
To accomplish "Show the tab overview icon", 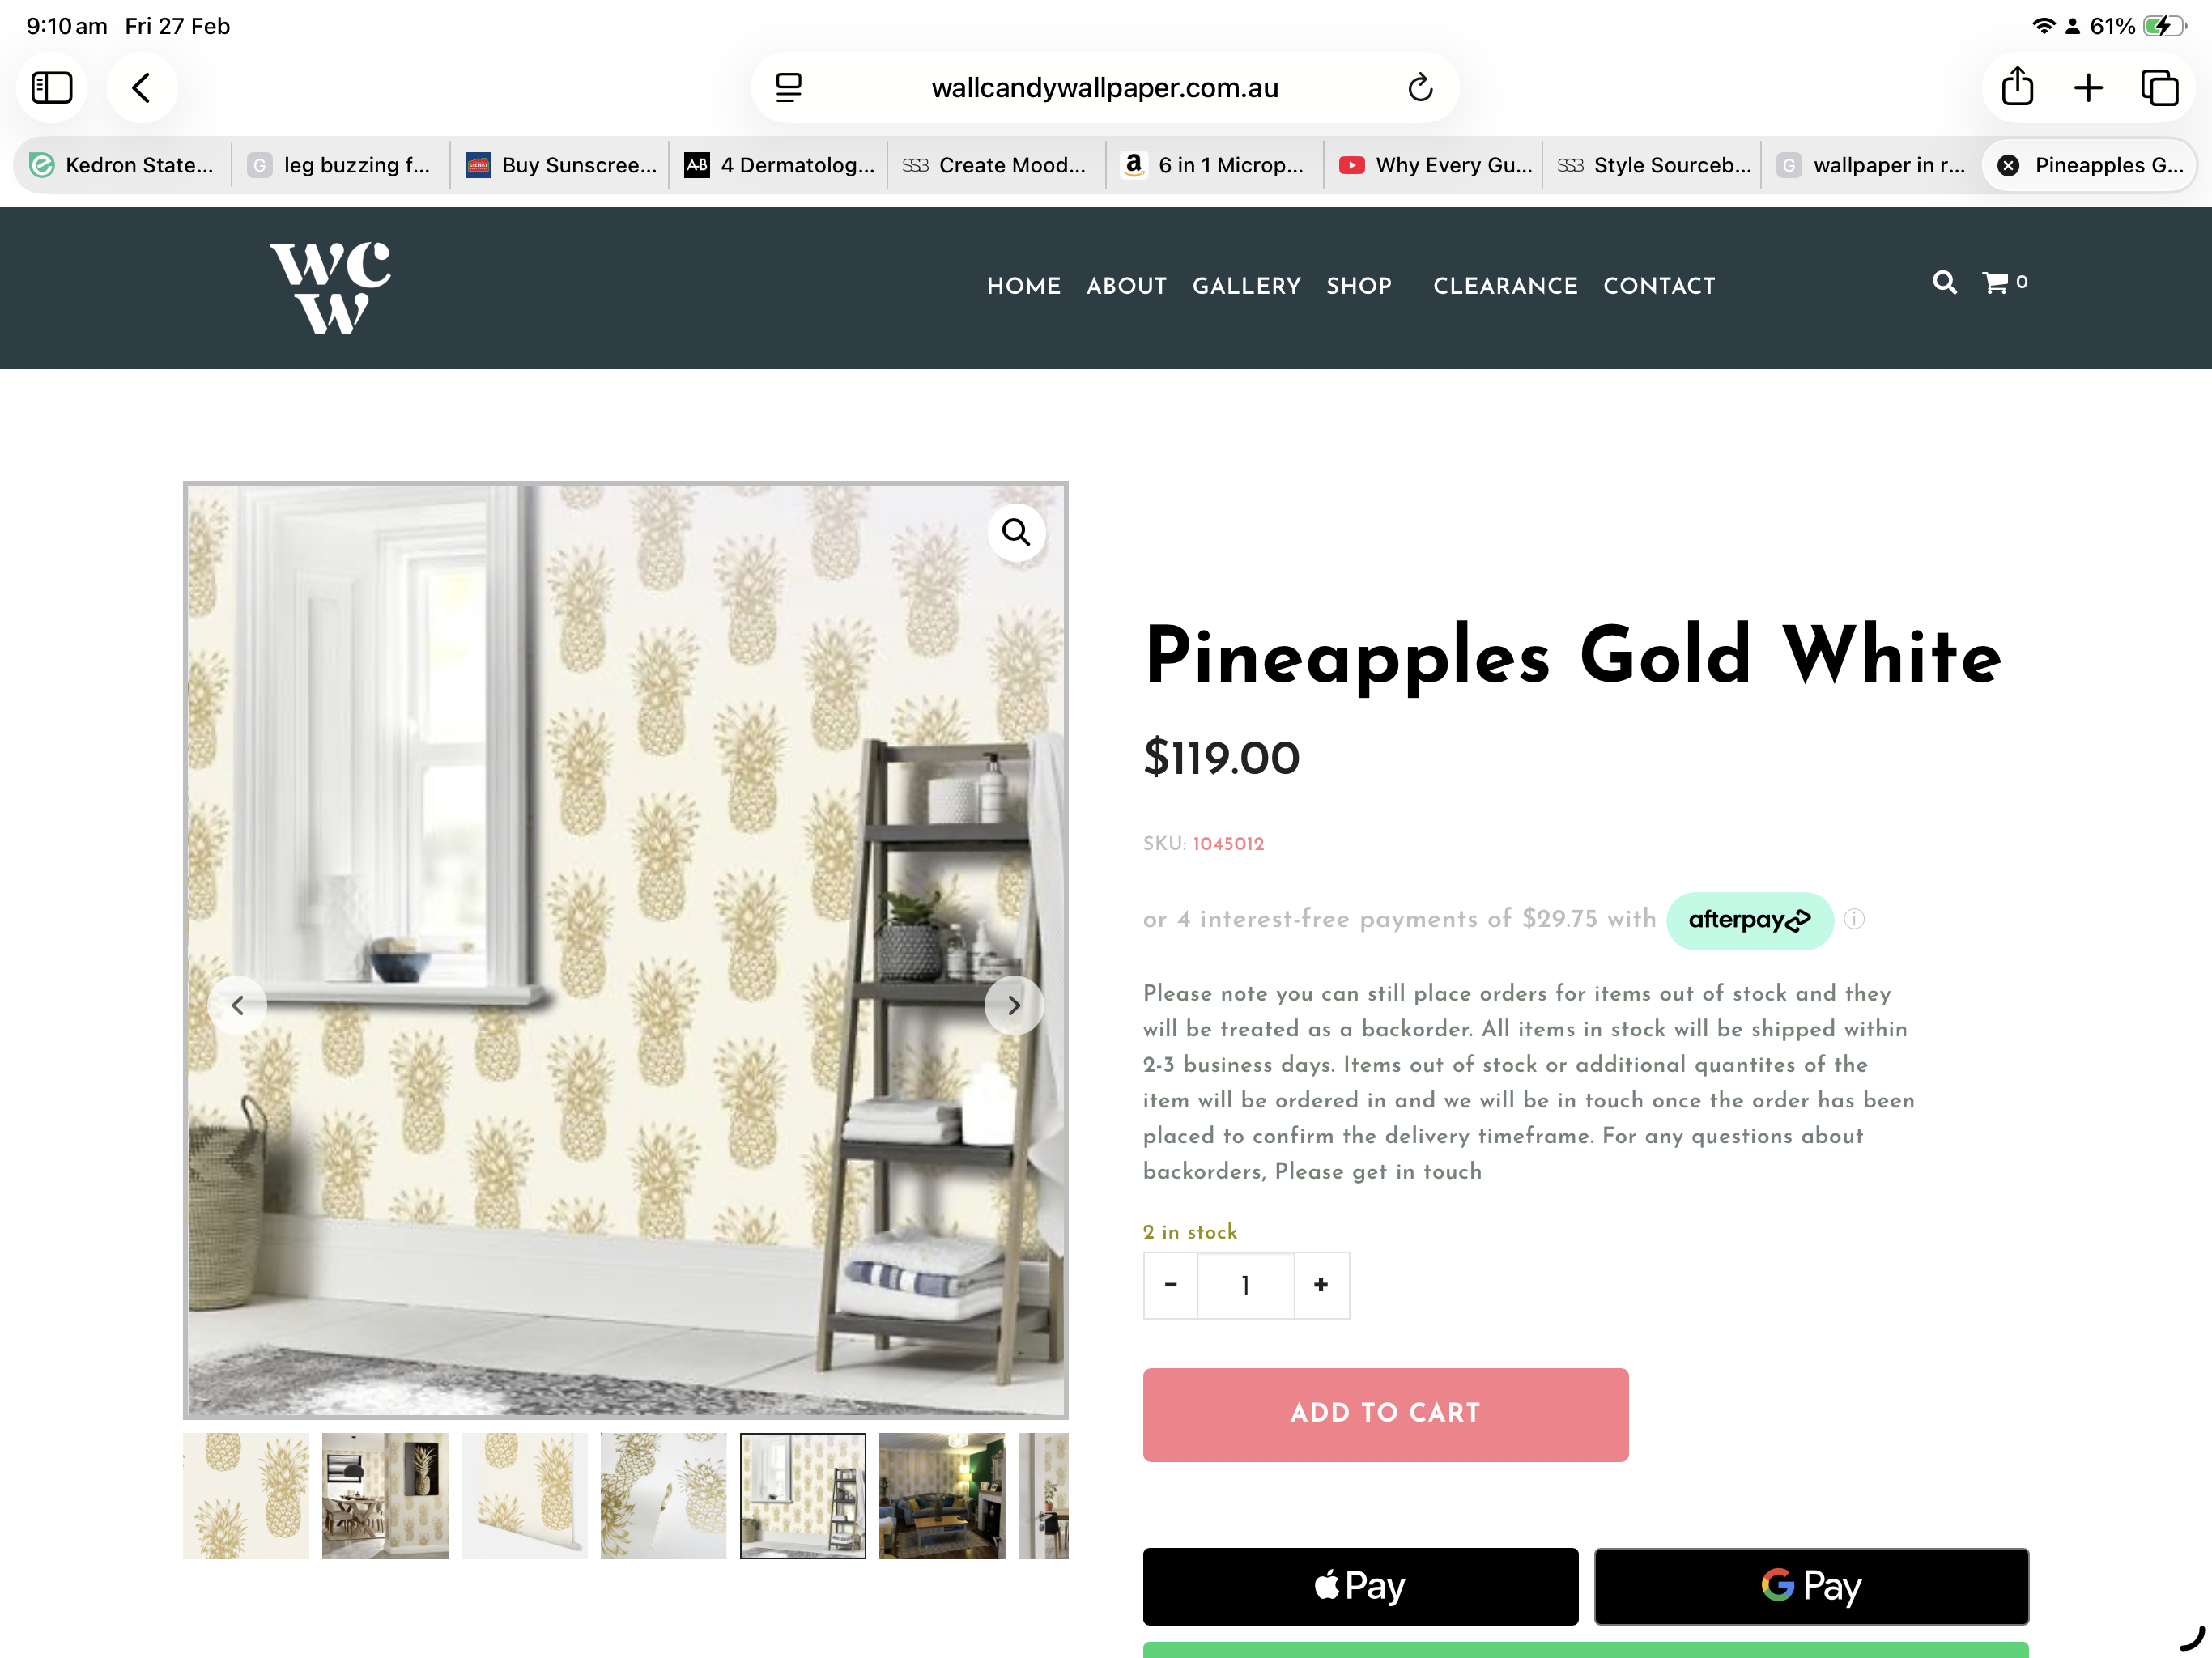I will coord(2159,88).
